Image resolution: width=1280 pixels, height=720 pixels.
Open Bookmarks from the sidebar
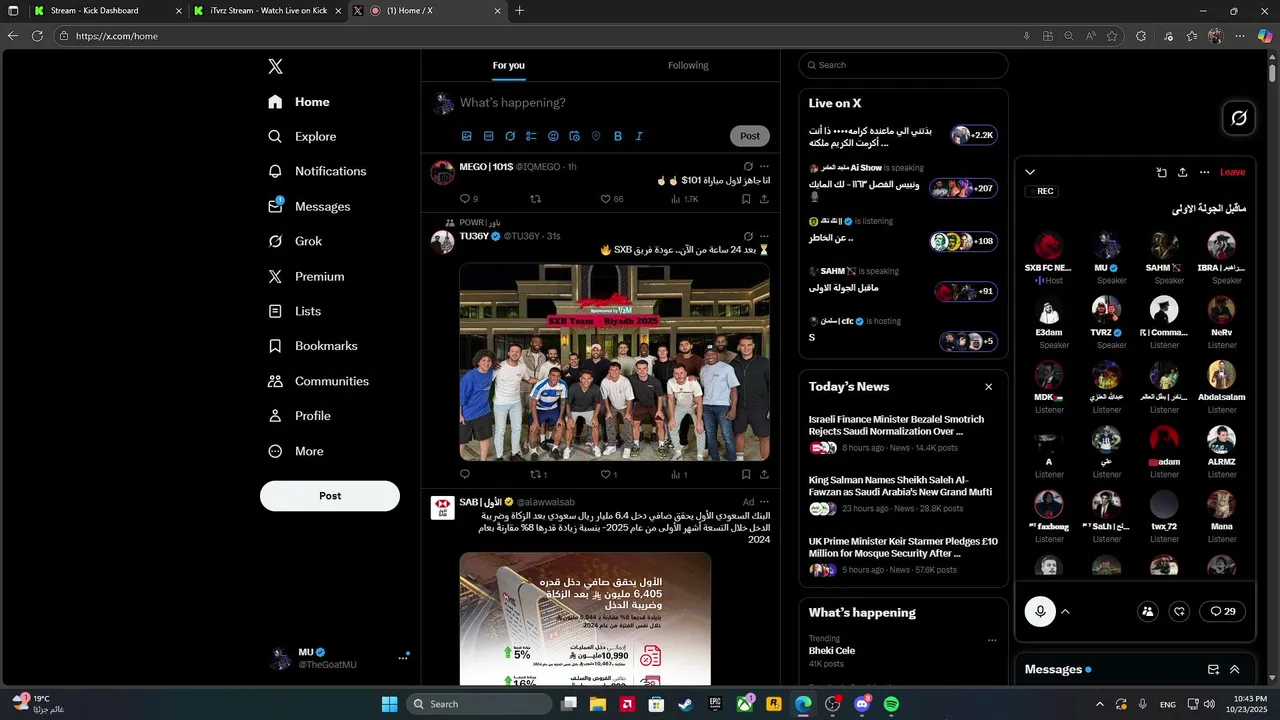tap(313, 346)
